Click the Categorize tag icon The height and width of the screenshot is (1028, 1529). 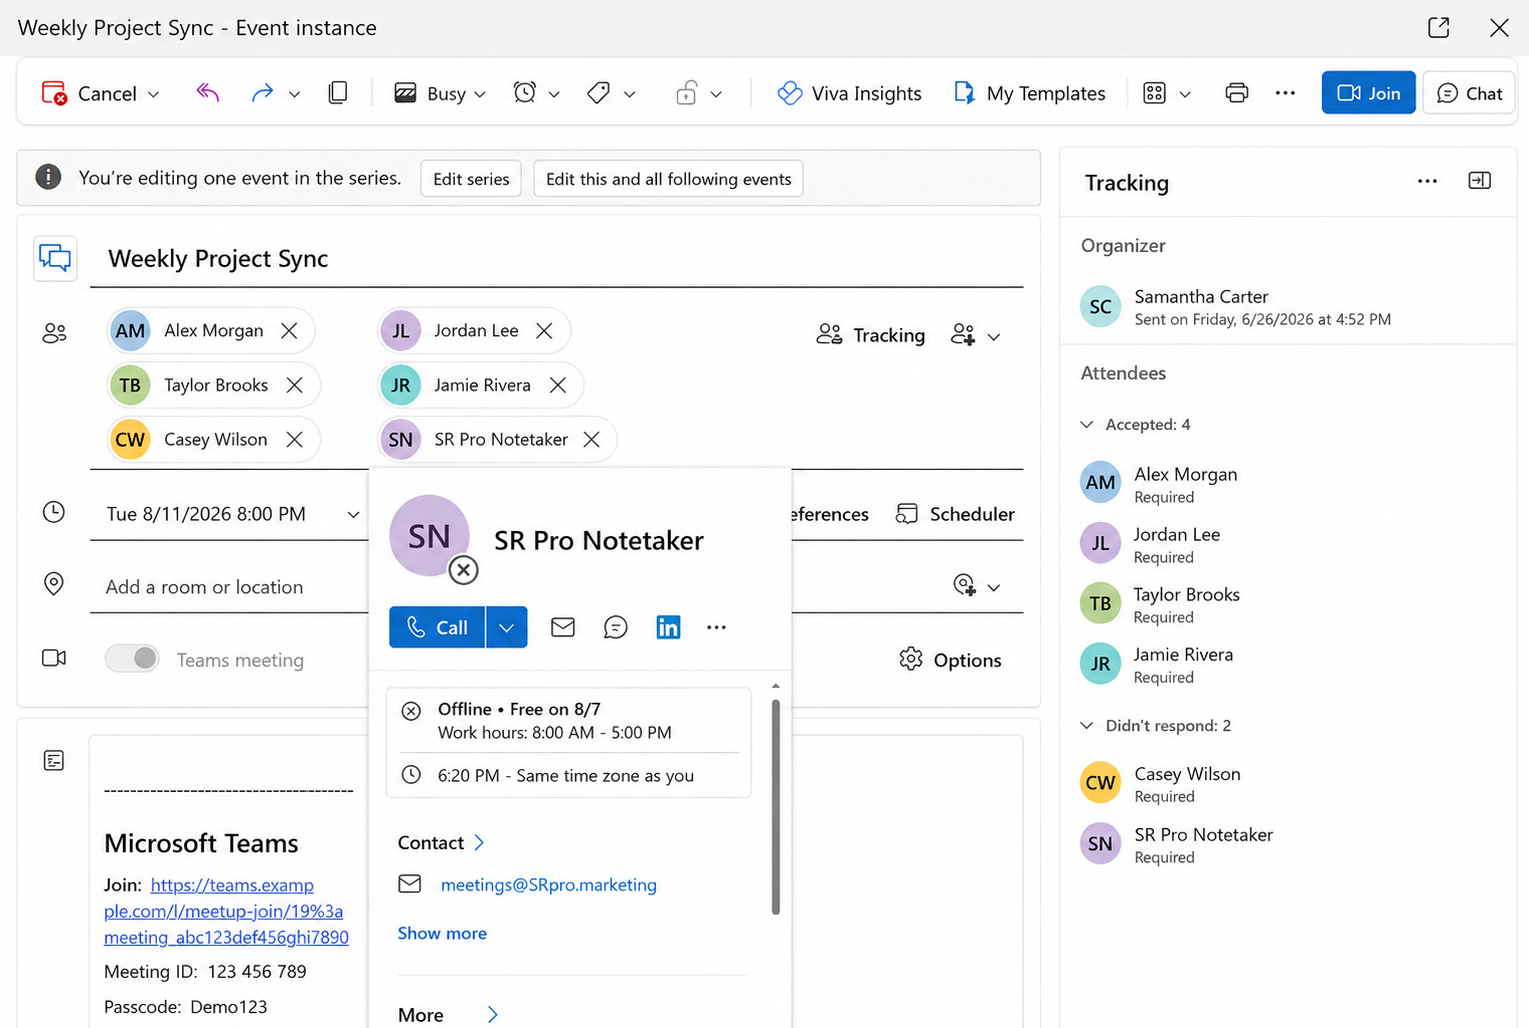pyautogui.click(x=598, y=93)
